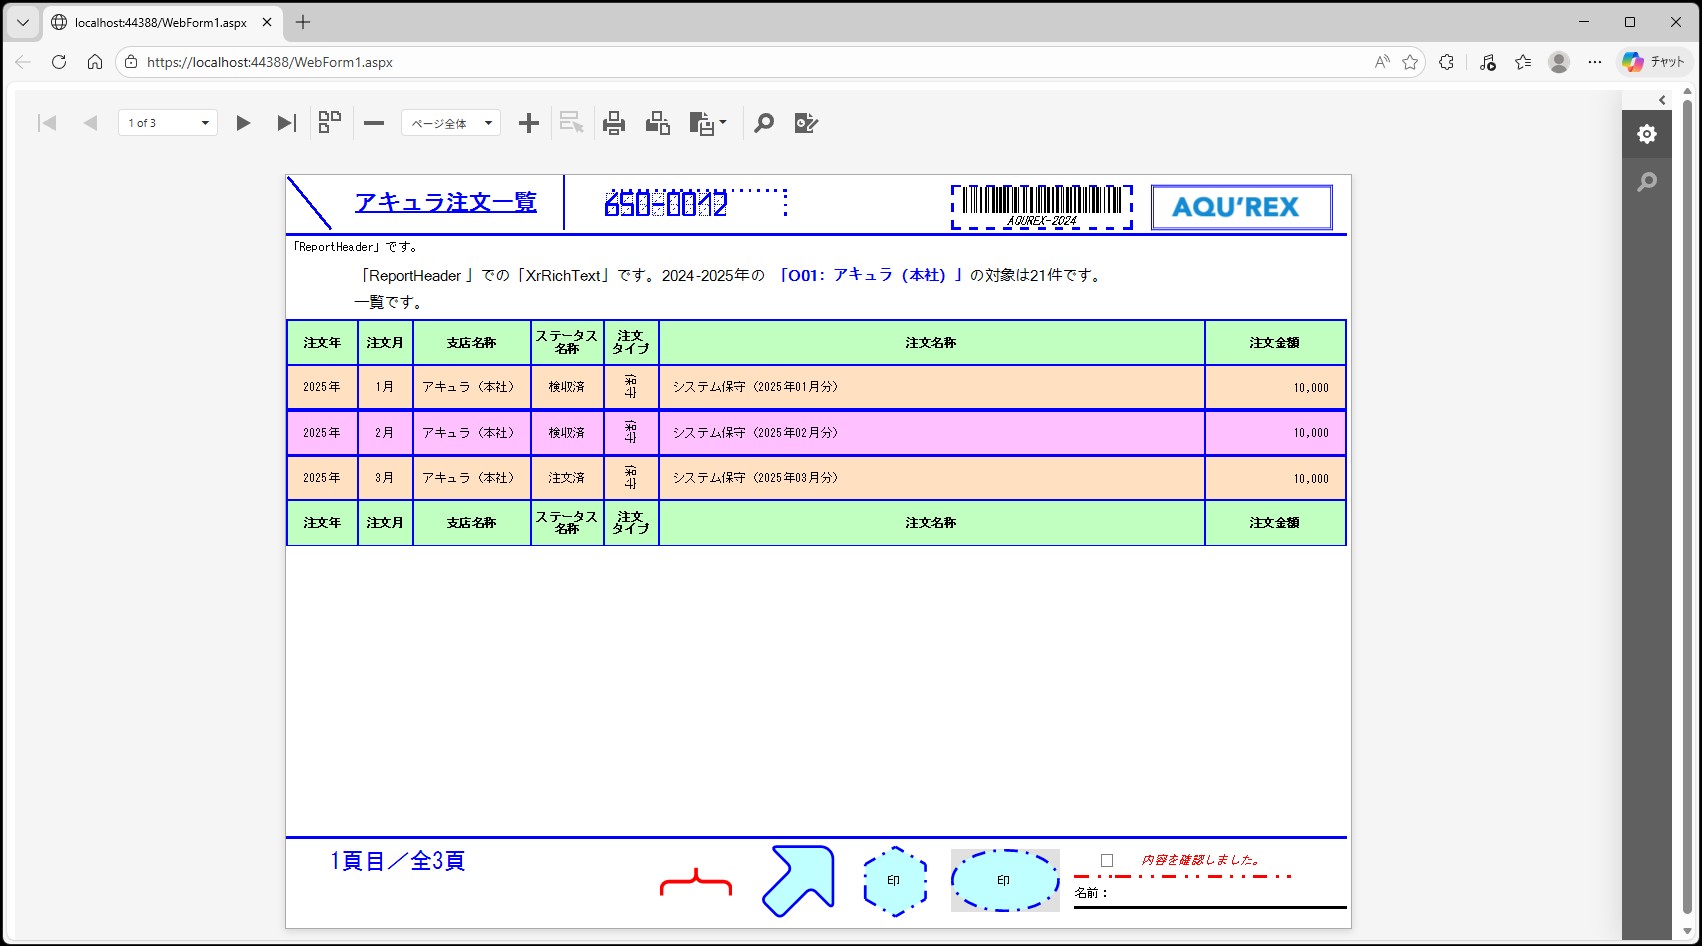Open the Export To dropdown menu

[x=708, y=123]
